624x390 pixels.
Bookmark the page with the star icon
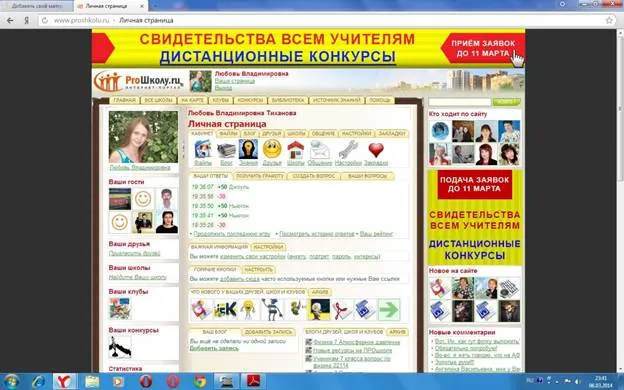pyautogui.click(x=609, y=20)
